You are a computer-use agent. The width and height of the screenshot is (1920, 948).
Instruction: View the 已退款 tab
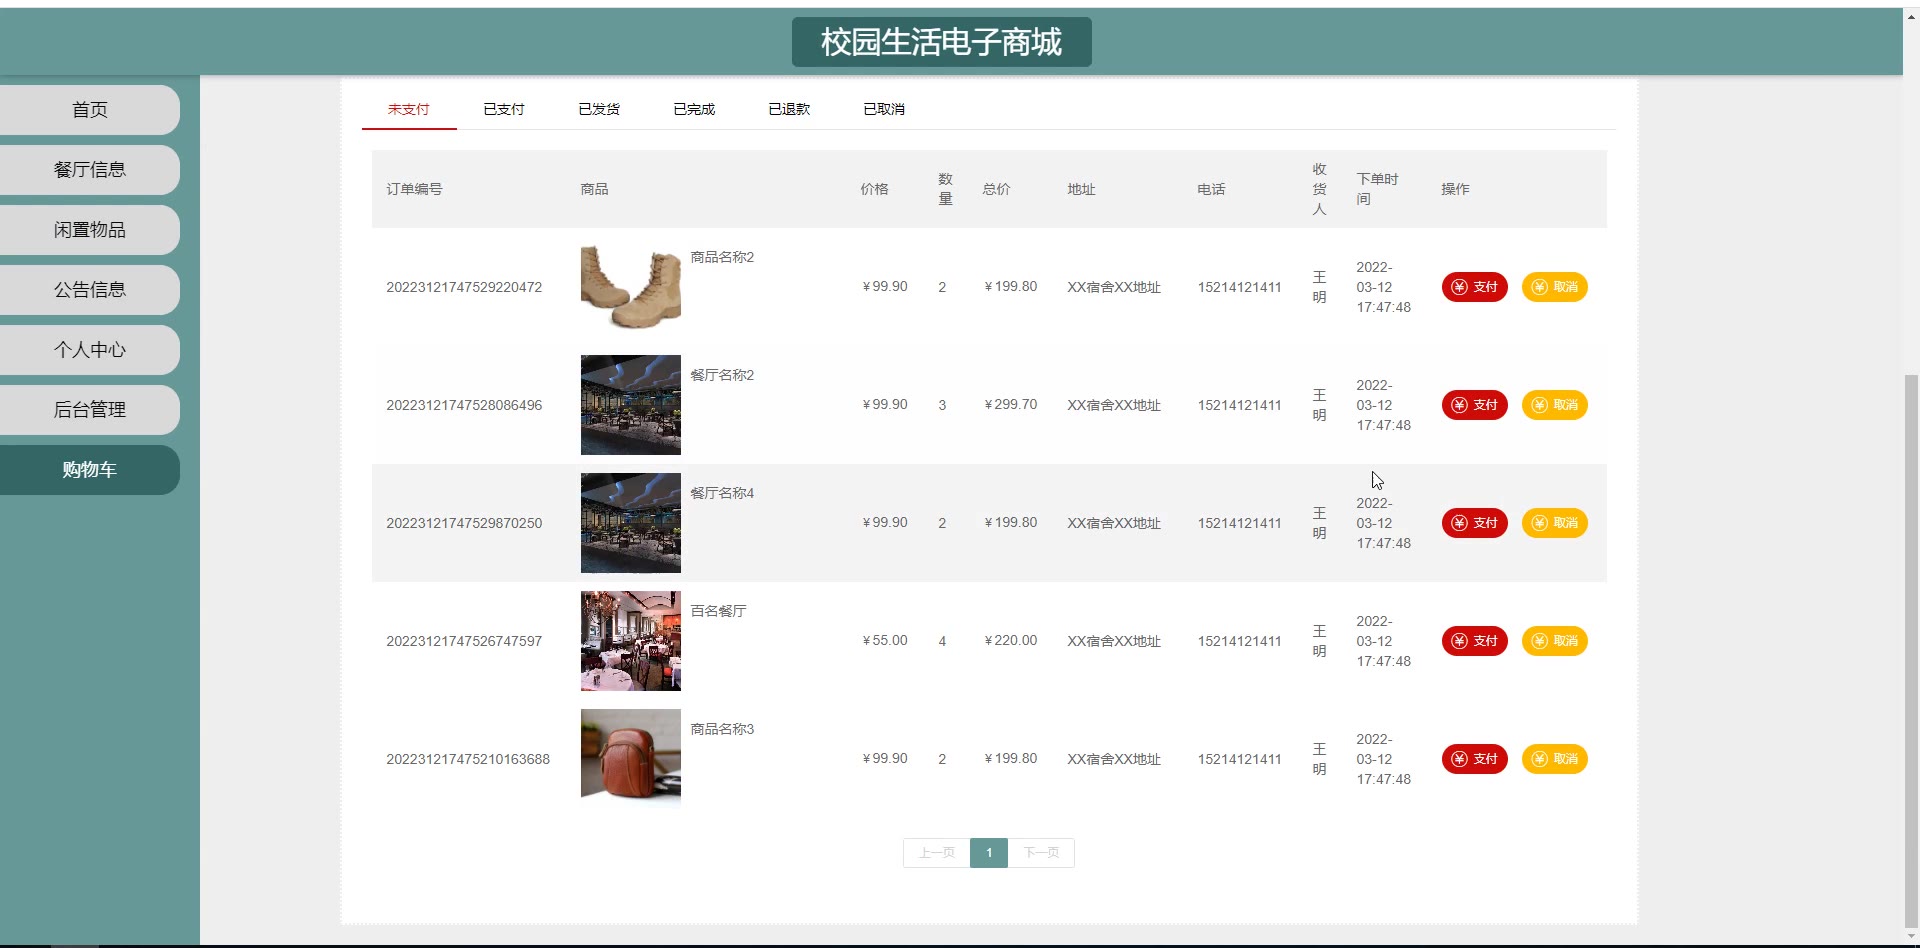(x=789, y=109)
